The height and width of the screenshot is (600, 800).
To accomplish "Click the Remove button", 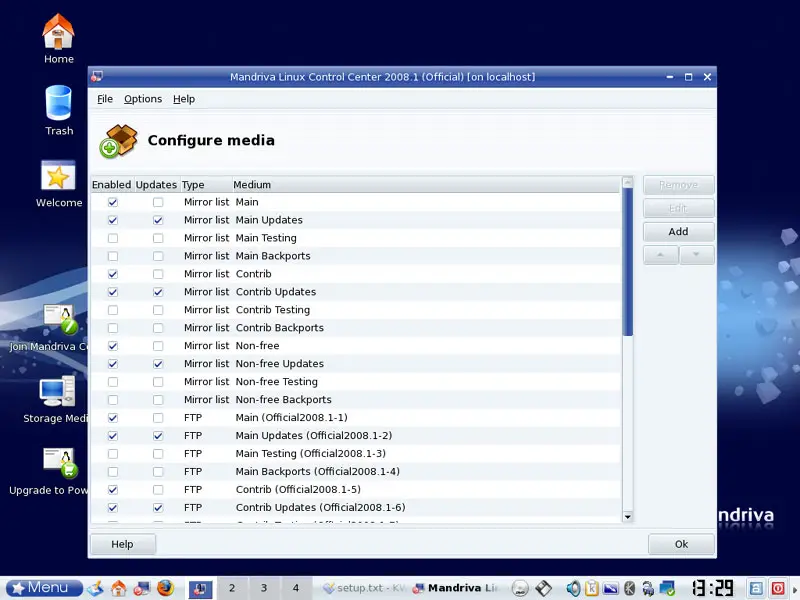I will point(678,185).
